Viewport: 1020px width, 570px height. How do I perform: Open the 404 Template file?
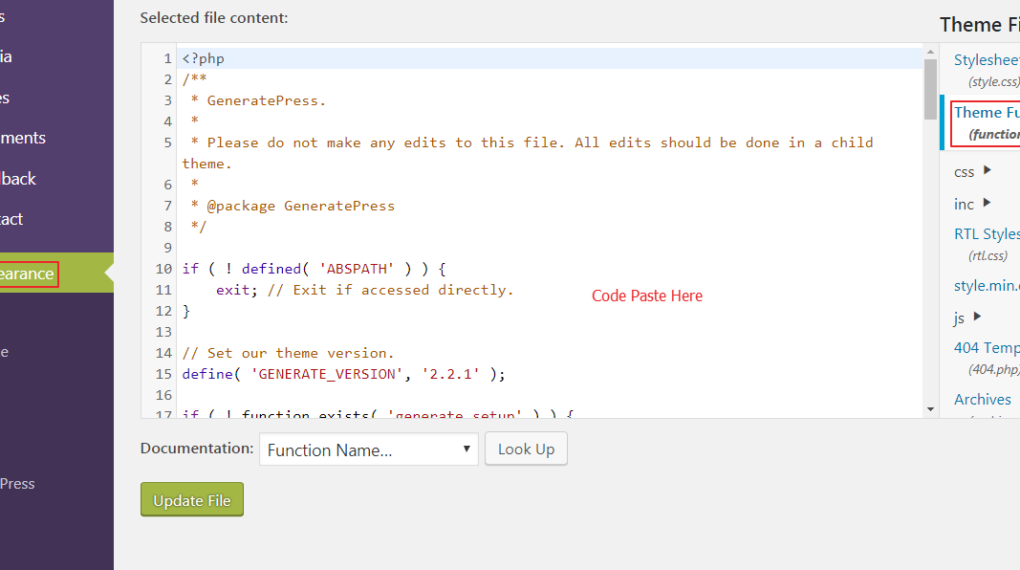click(986, 348)
